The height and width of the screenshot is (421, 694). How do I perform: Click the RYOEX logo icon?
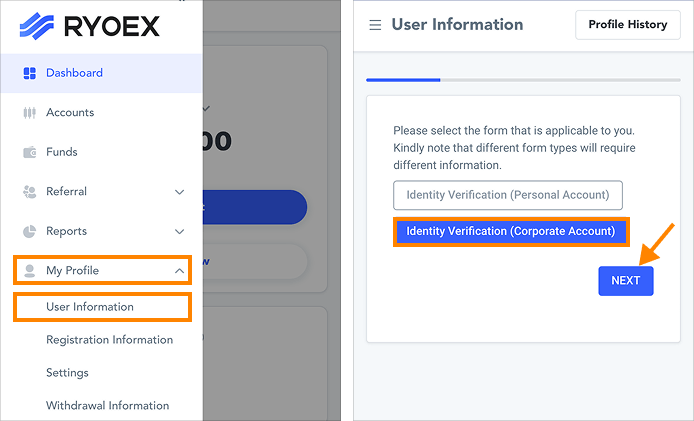pyautogui.click(x=37, y=25)
